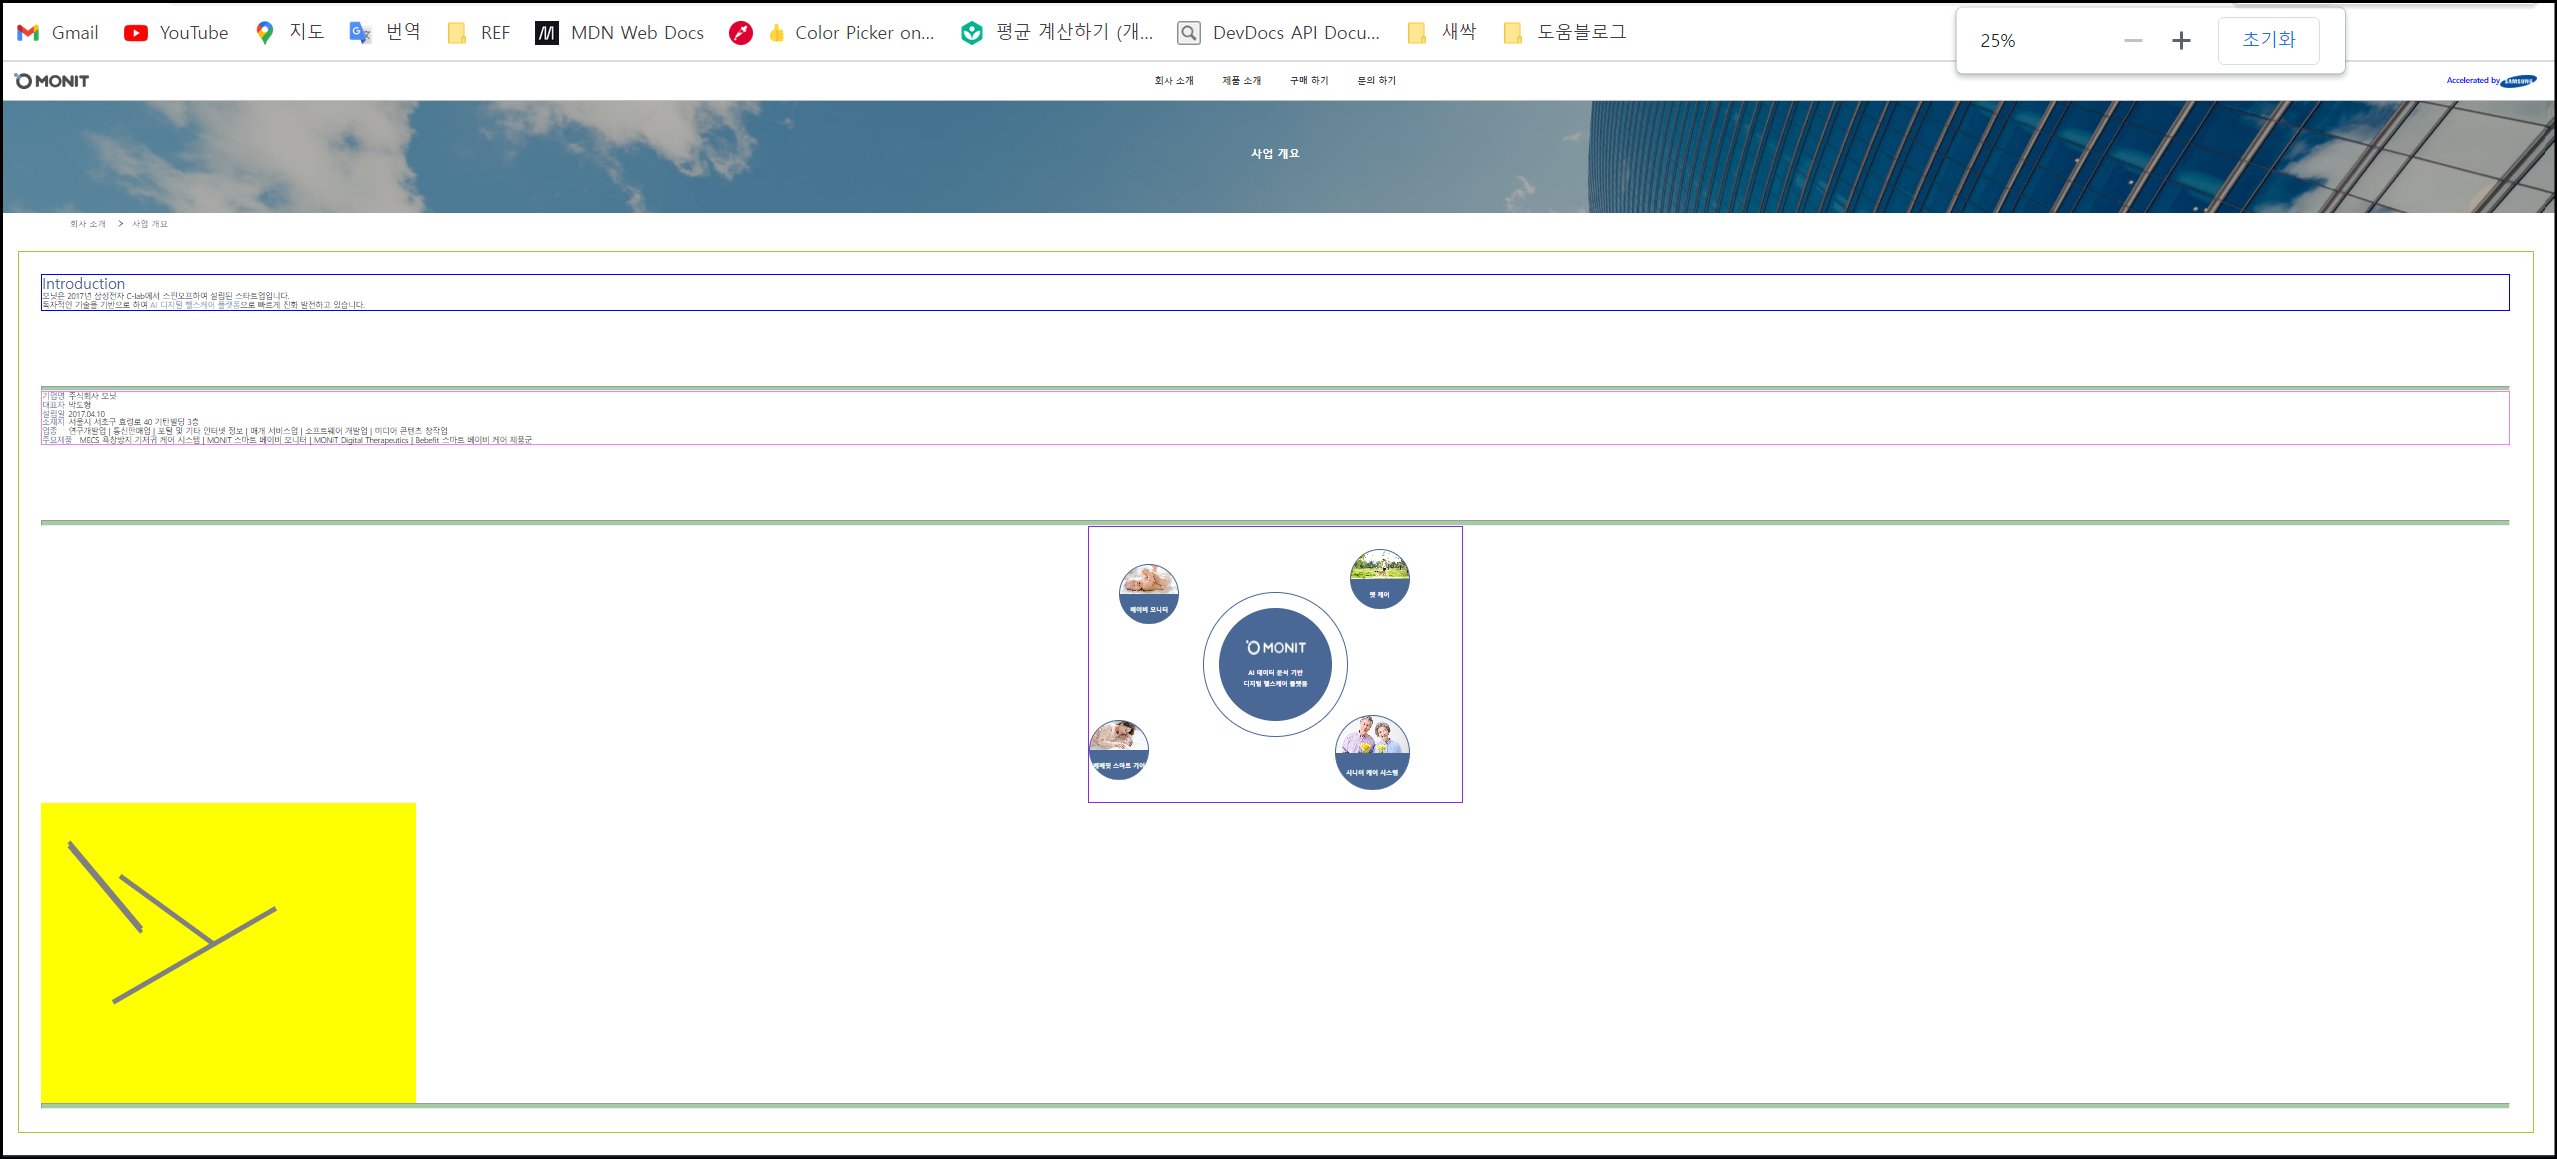Image resolution: width=2557 pixels, height=1159 pixels.
Task: Click the yellow box graphic
Action: [x=228, y=952]
